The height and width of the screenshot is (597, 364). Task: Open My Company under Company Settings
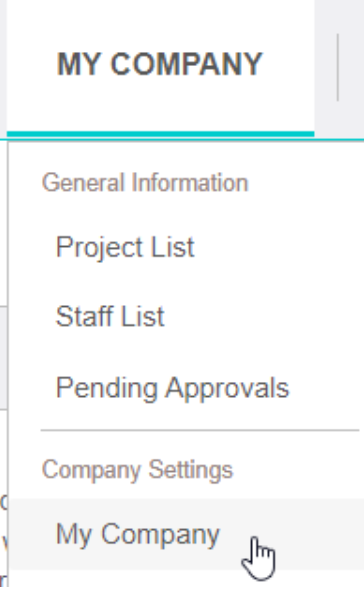[x=137, y=535]
